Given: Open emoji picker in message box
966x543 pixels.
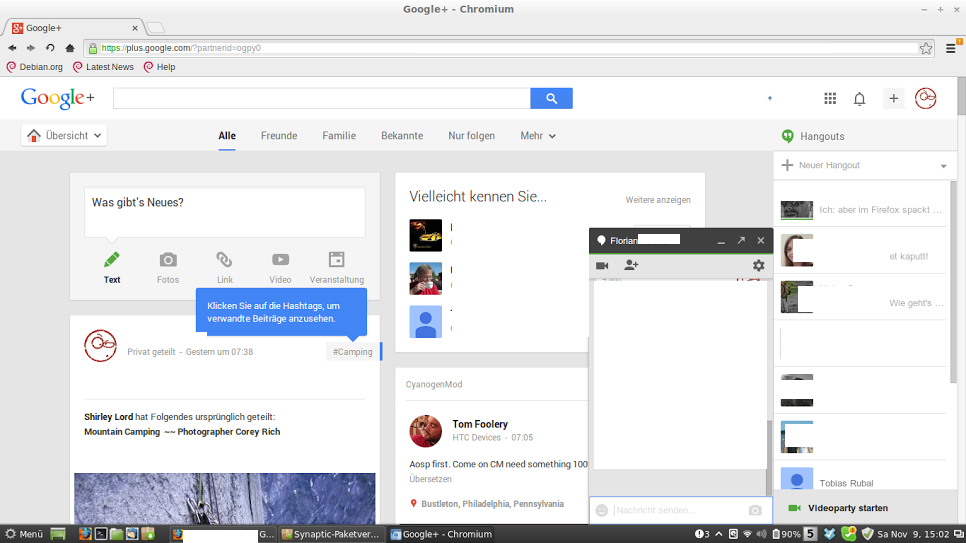Looking at the screenshot, I should pos(602,510).
